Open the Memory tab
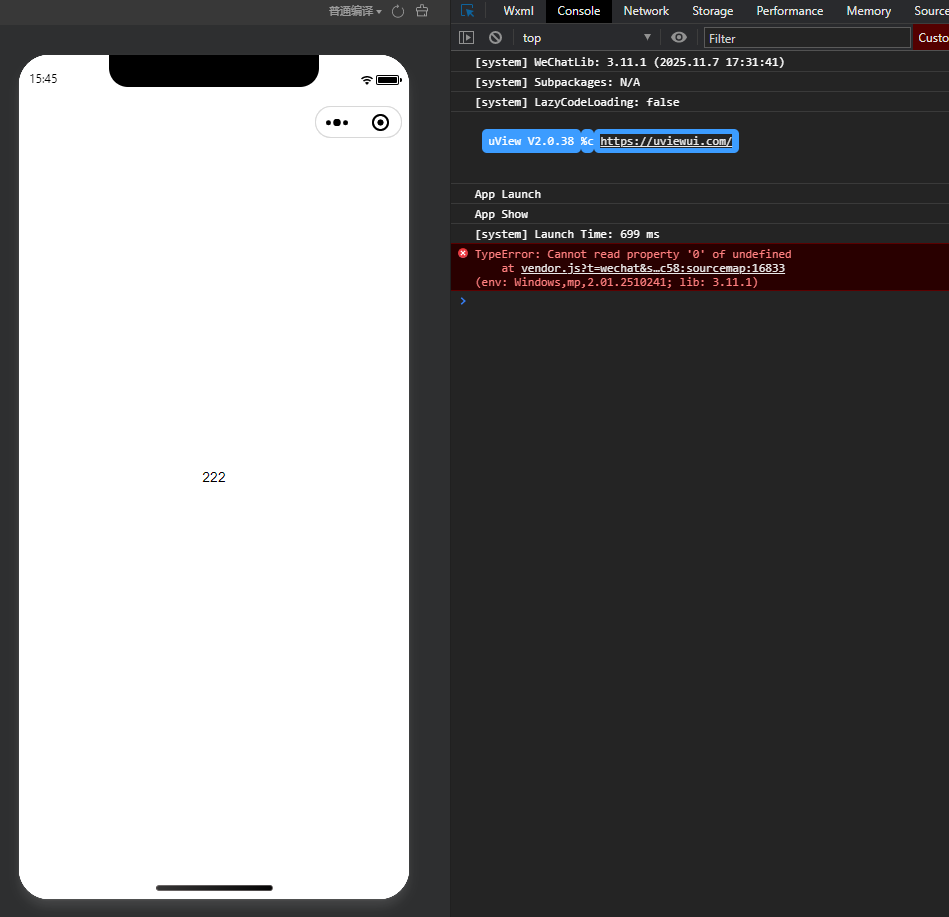Screen dimensions: 949x917 point(868,11)
